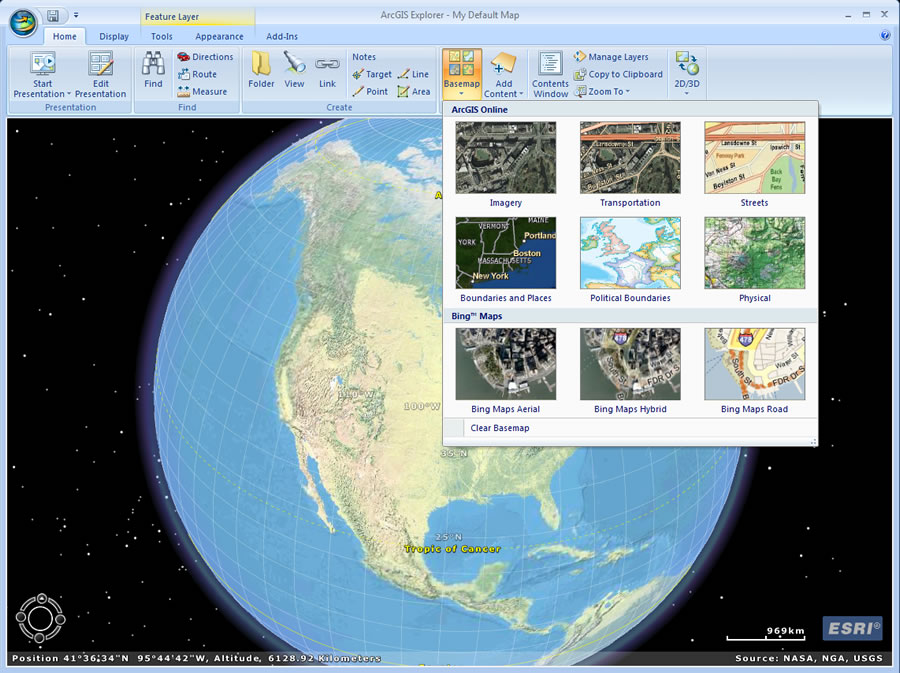Image resolution: width=900 pixels, height=673 pixels.
Task: Open the help question mark icon
Action: click(x=885, y=36)
